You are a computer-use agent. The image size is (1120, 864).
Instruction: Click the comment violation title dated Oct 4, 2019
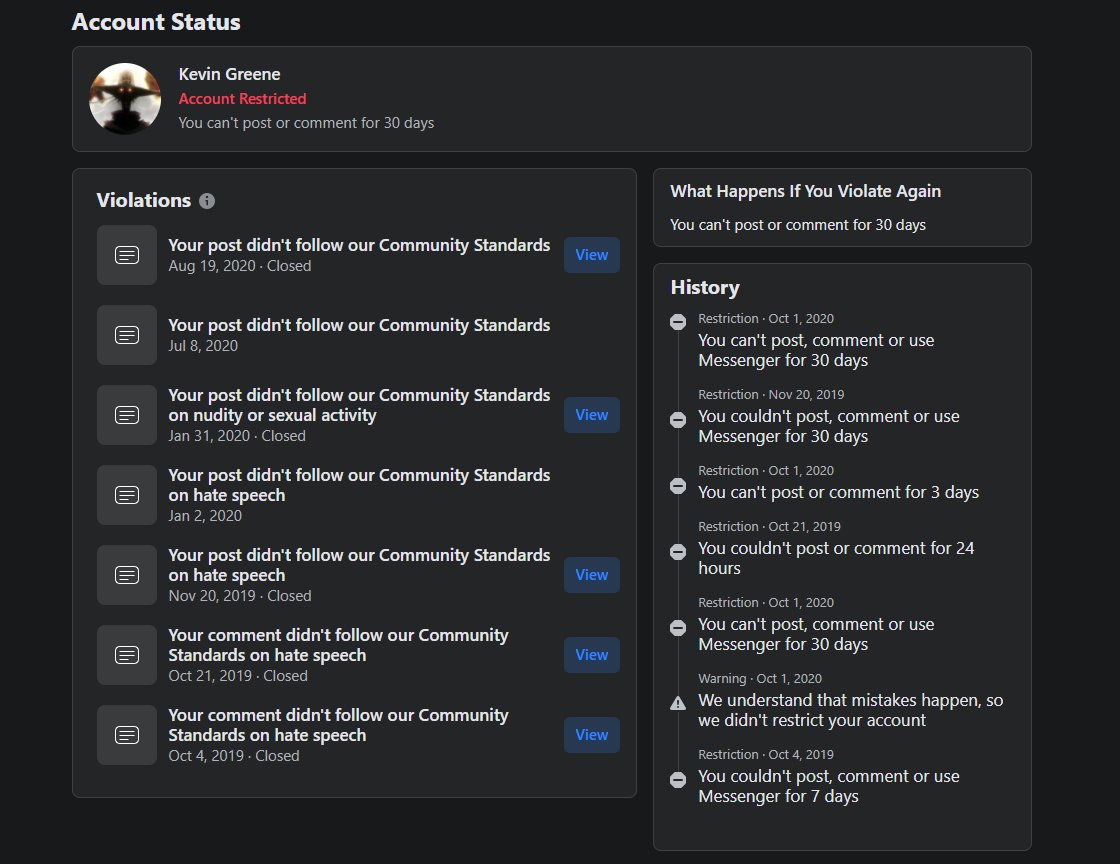pos(339,725)
